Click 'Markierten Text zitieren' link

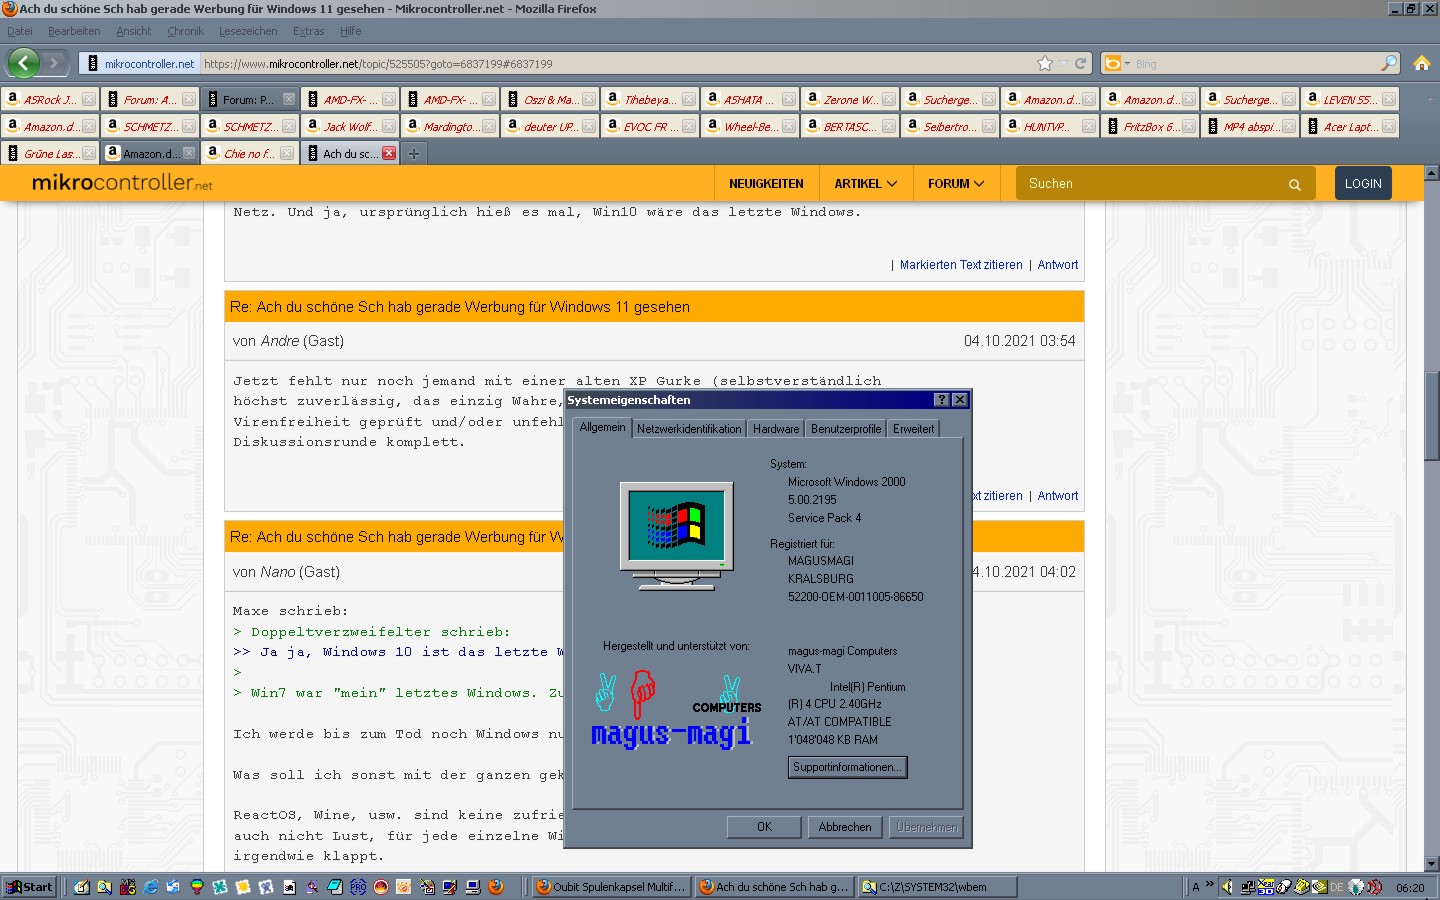click(961, 265)
